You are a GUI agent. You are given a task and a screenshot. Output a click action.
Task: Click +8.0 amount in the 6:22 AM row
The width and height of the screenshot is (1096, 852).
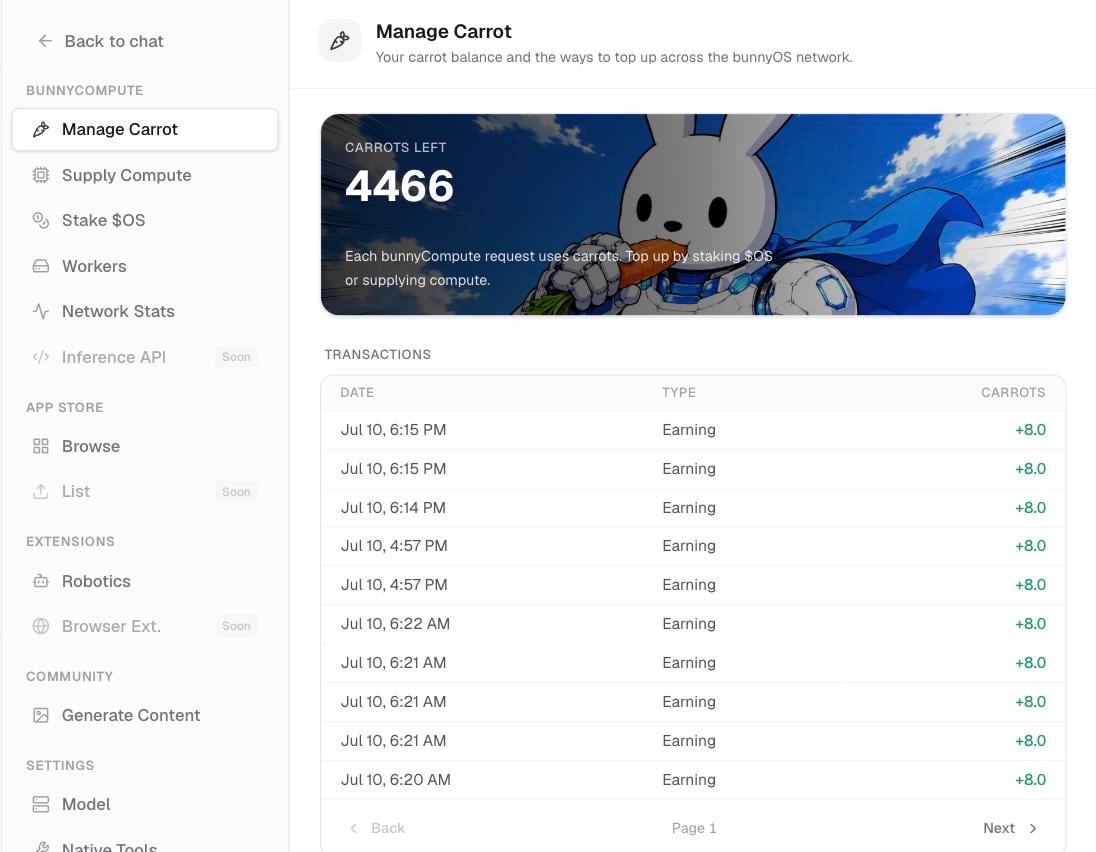(x=1030, y=623)
